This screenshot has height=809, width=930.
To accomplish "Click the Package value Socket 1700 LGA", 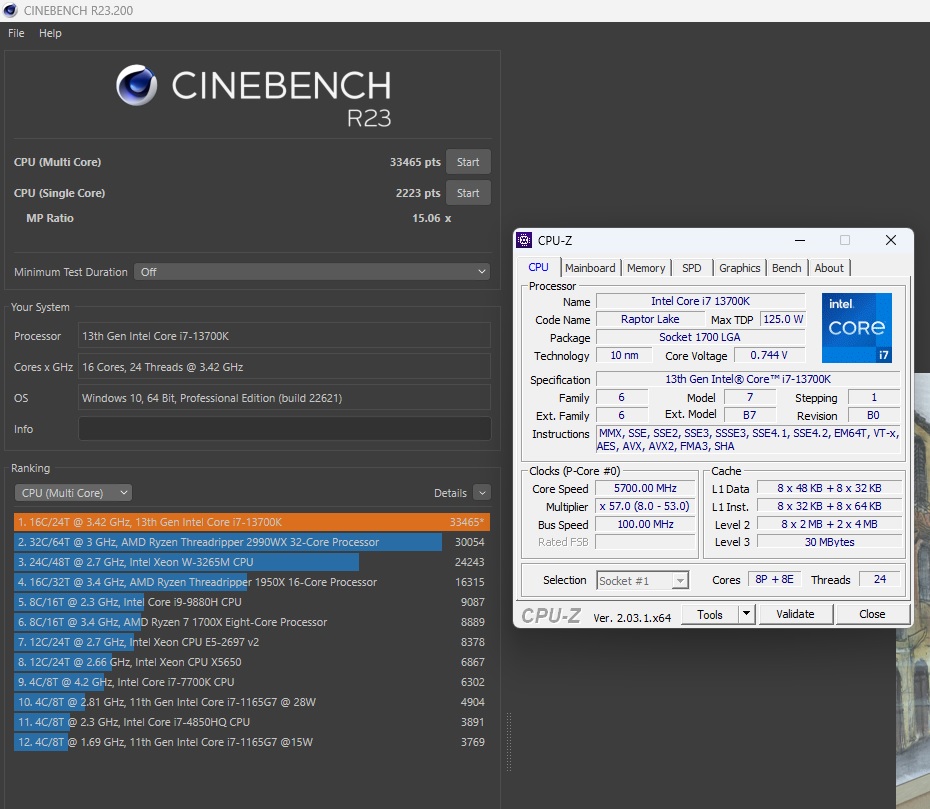I will click(x=700, y=337).
